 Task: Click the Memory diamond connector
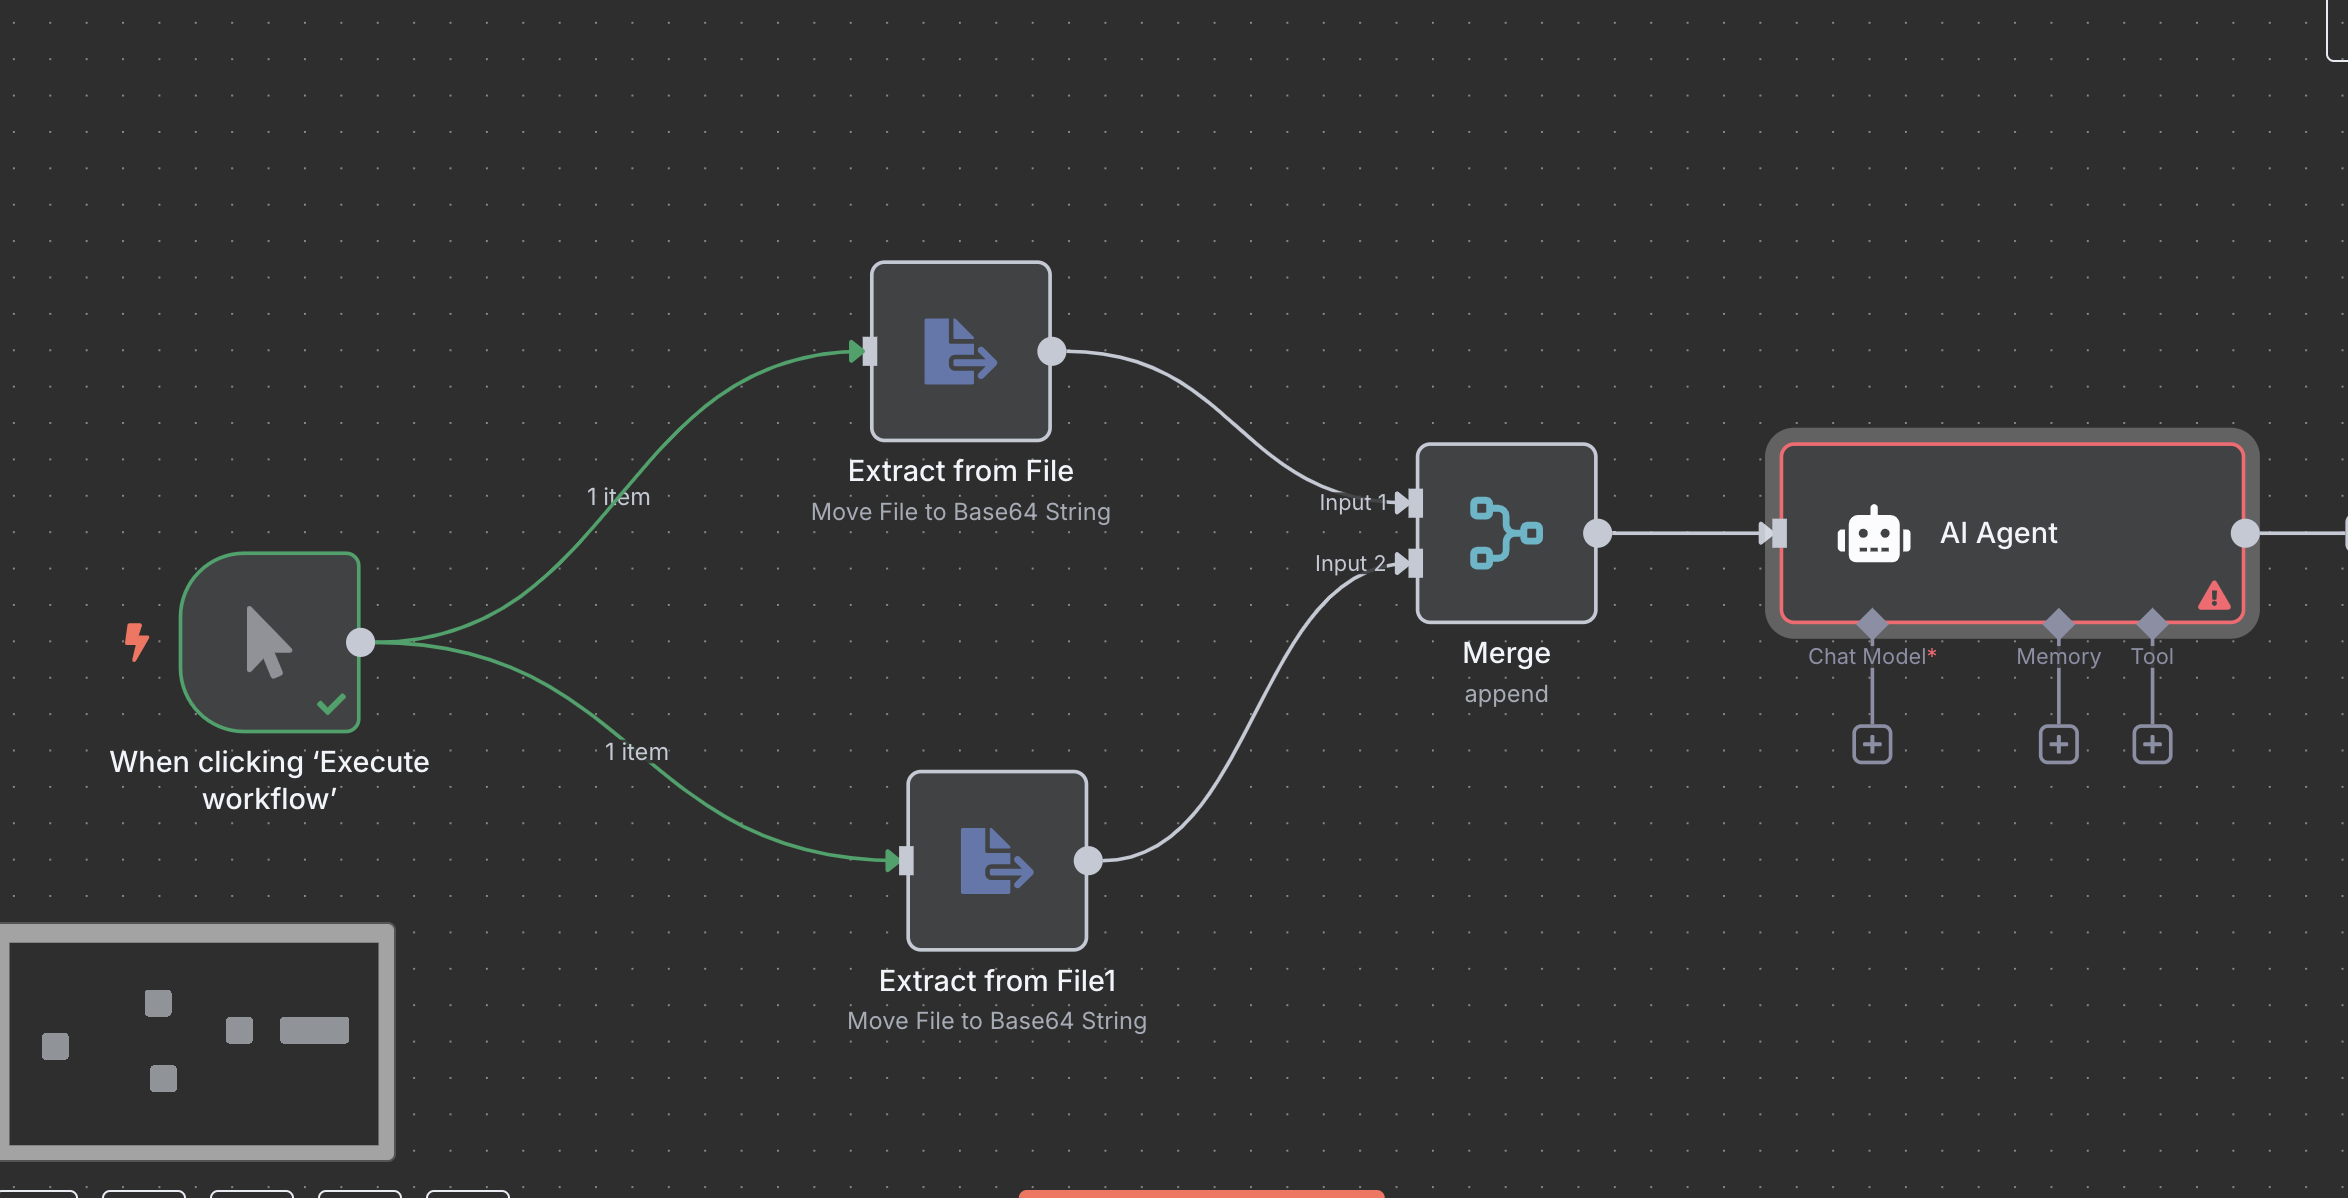(2058, 624)
